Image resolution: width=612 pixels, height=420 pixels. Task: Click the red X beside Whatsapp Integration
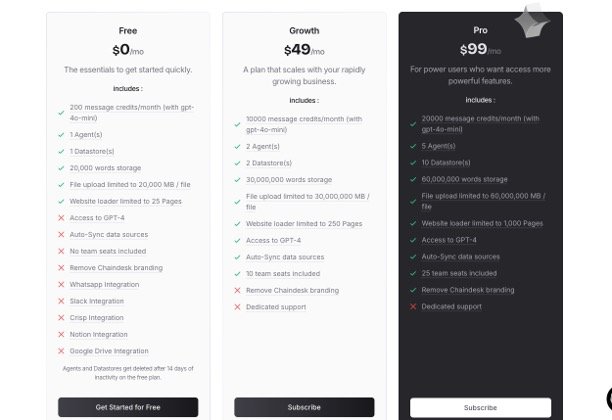point(62,284)
